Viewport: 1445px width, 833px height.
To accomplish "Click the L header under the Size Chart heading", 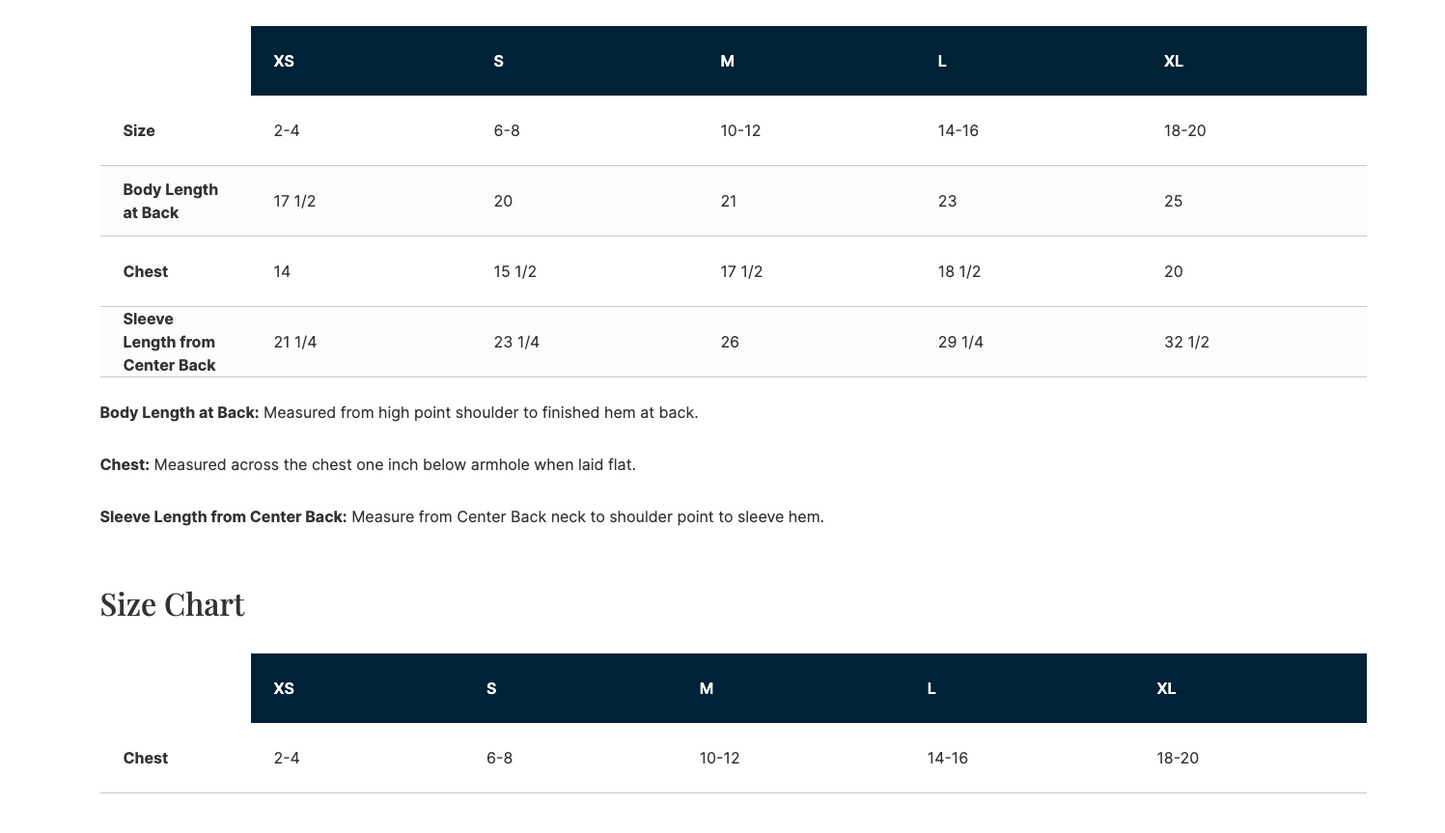I will (x=931, y=688).
